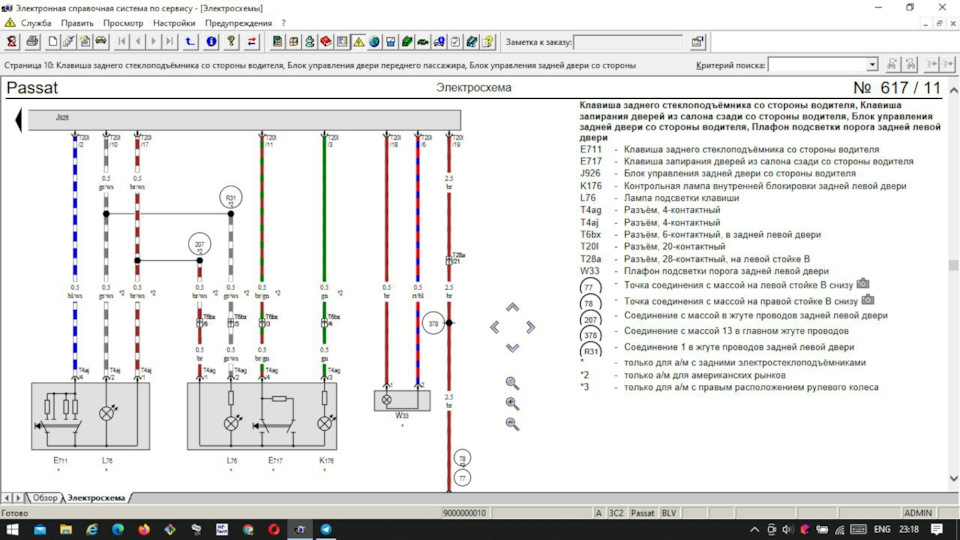Click the order note button beside note field

[697, 42]
